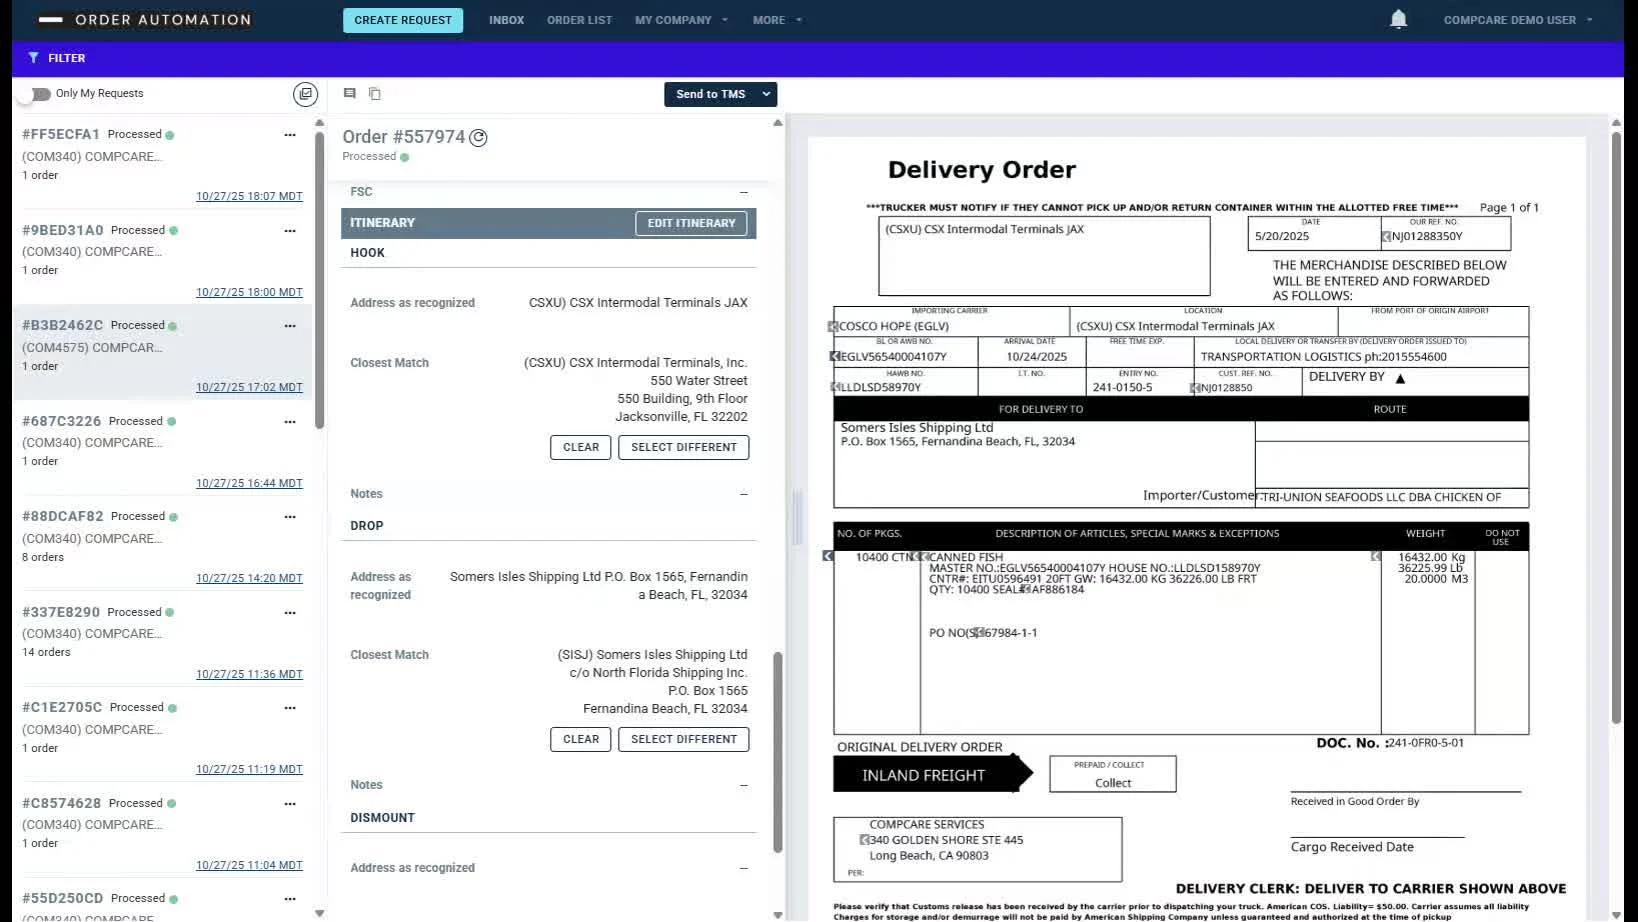Viewport: 1638px width, 922px height.
Task: Click the copy order icon
Action: pos(375,93)
